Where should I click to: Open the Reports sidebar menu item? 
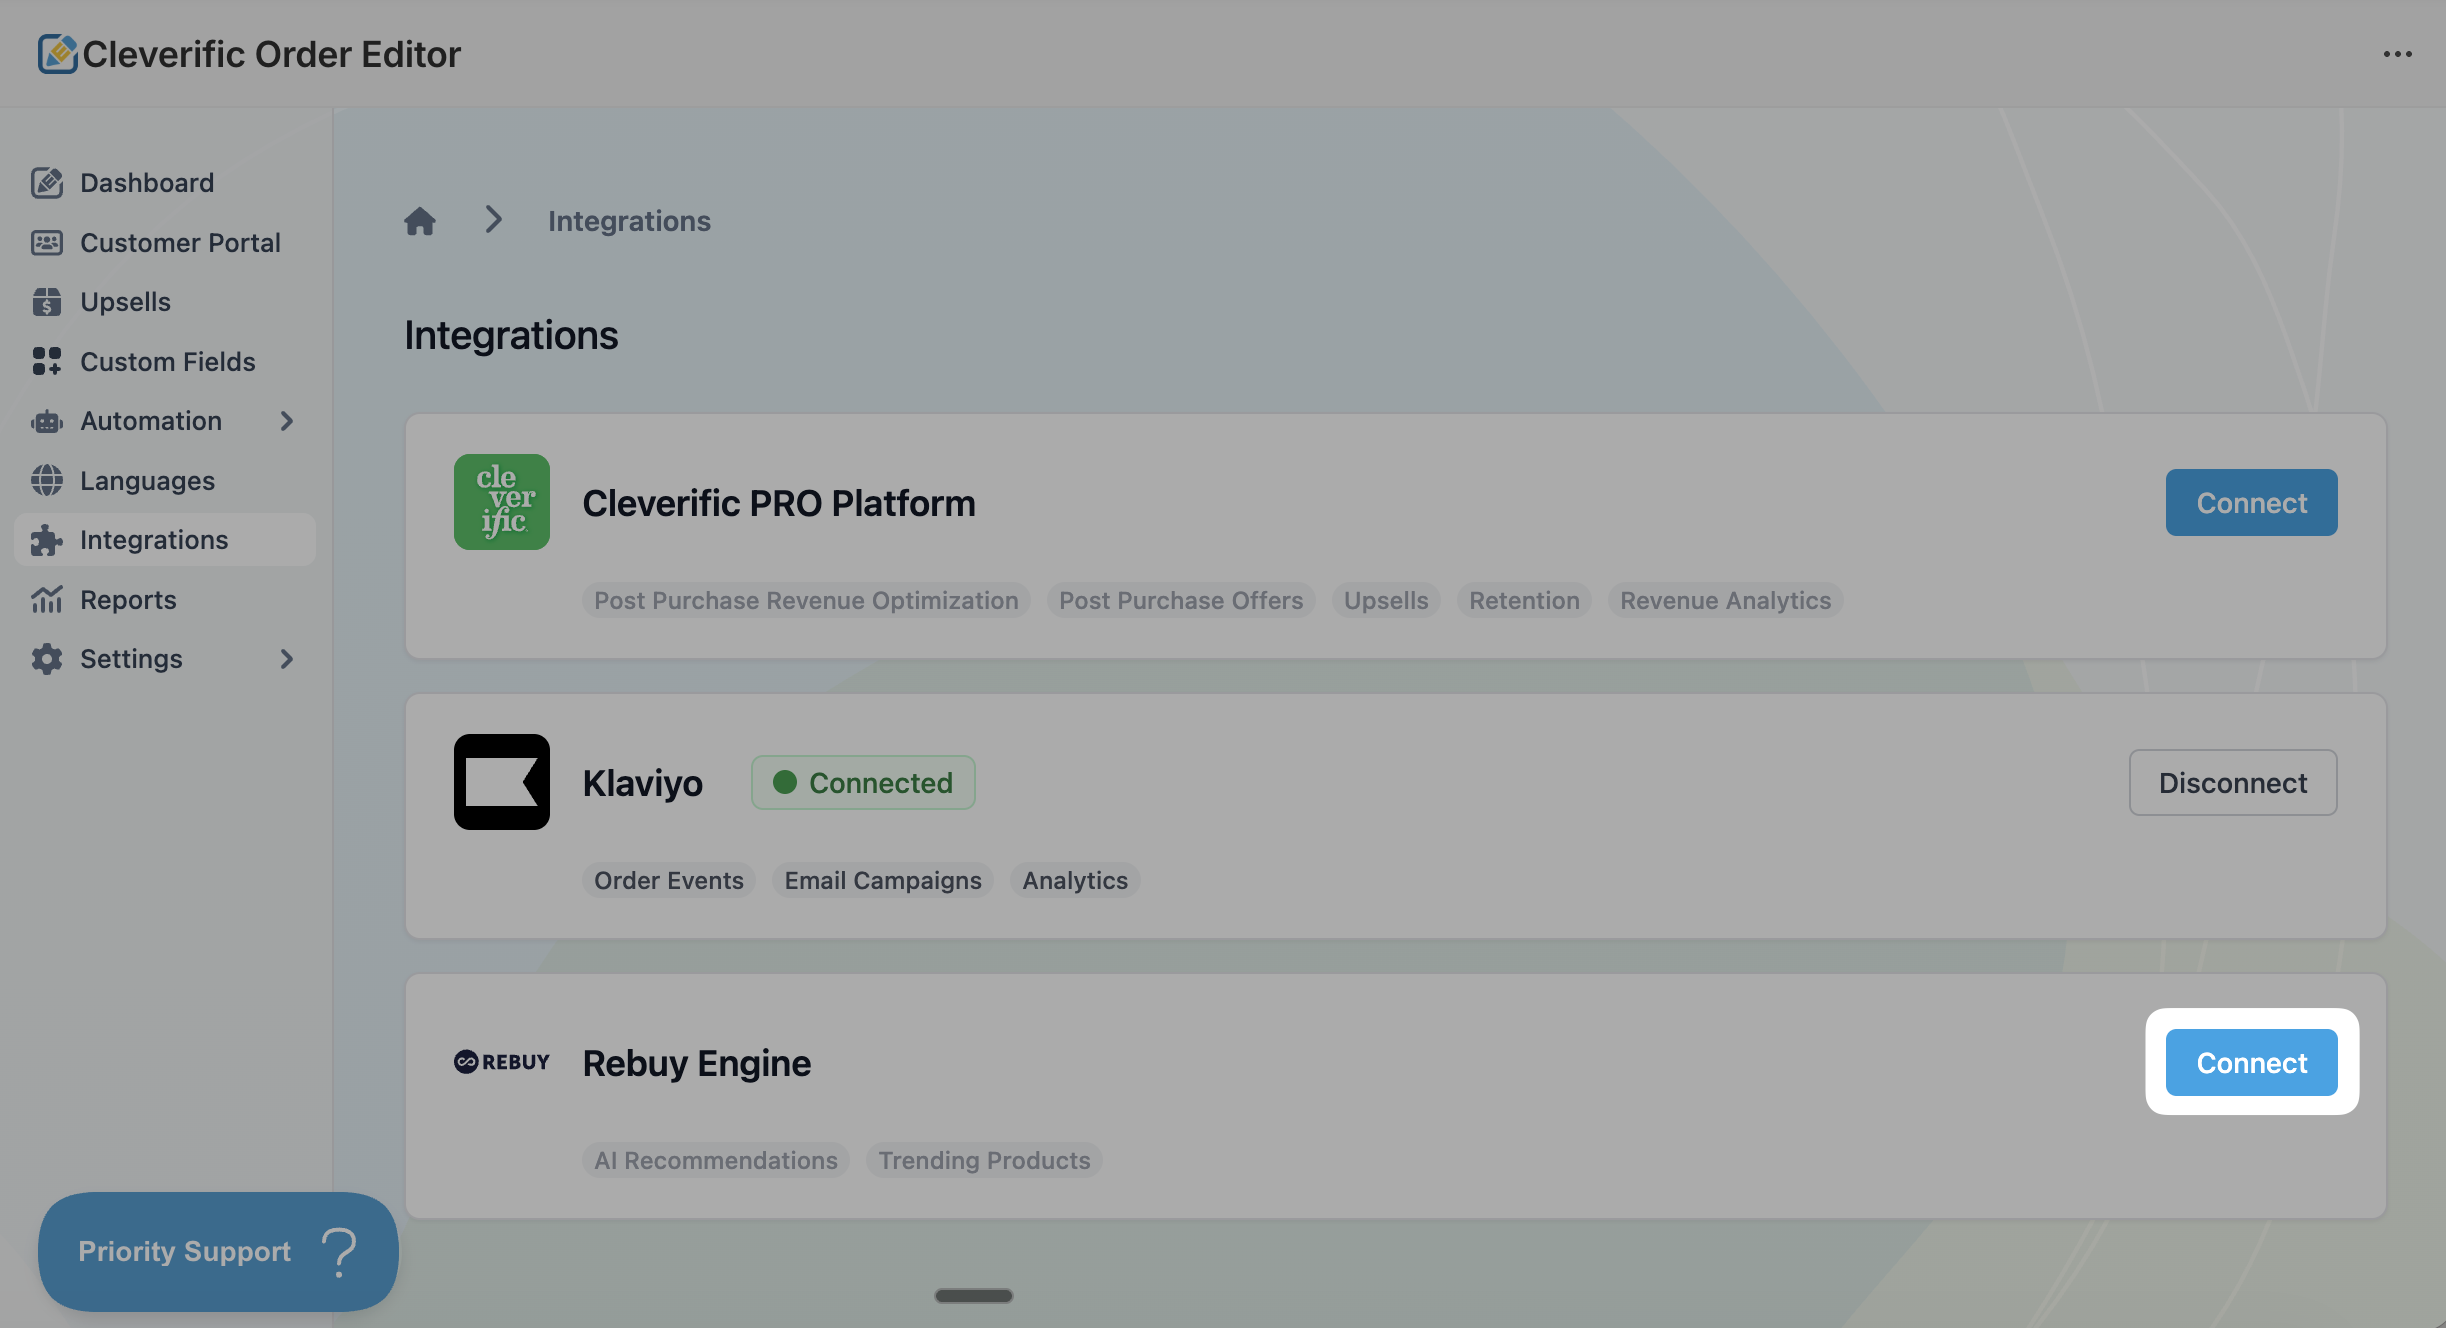tap(128, 600)
